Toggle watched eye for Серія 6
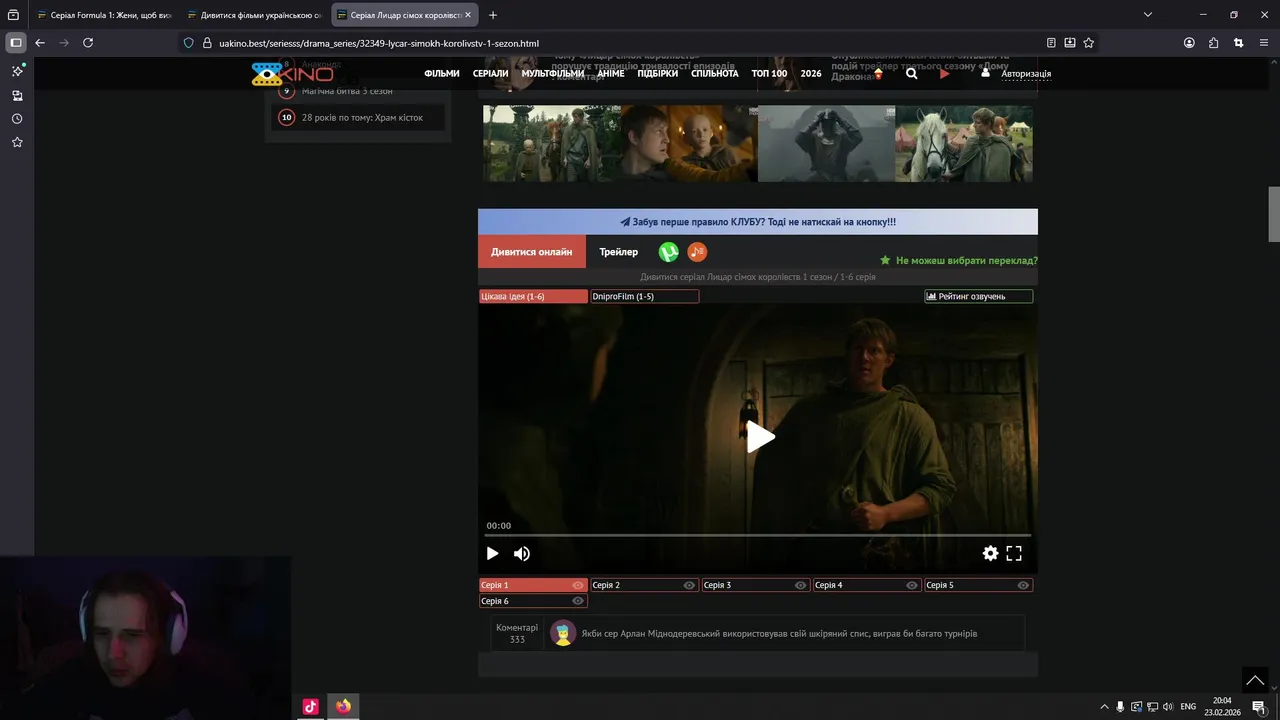This screenshot has width=1280, height=720. [578, 601]
